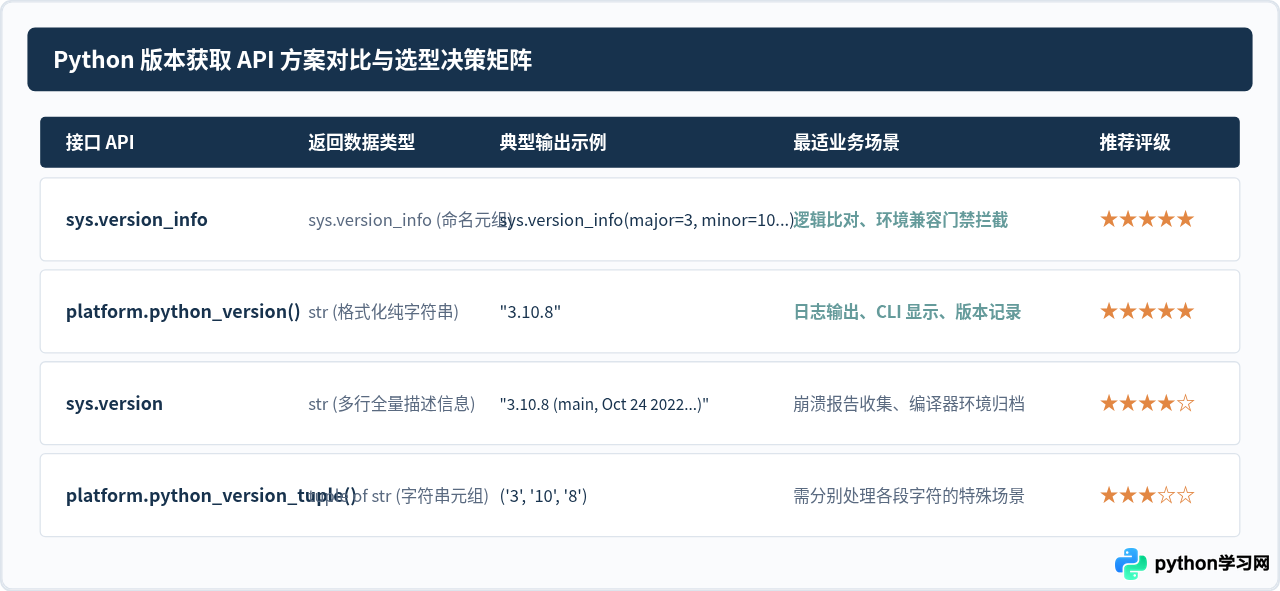Click '"3.10.8 (main, Oct 24 2022...)"' example cell
1280x591 pixels.
click(x=604, y=404)
